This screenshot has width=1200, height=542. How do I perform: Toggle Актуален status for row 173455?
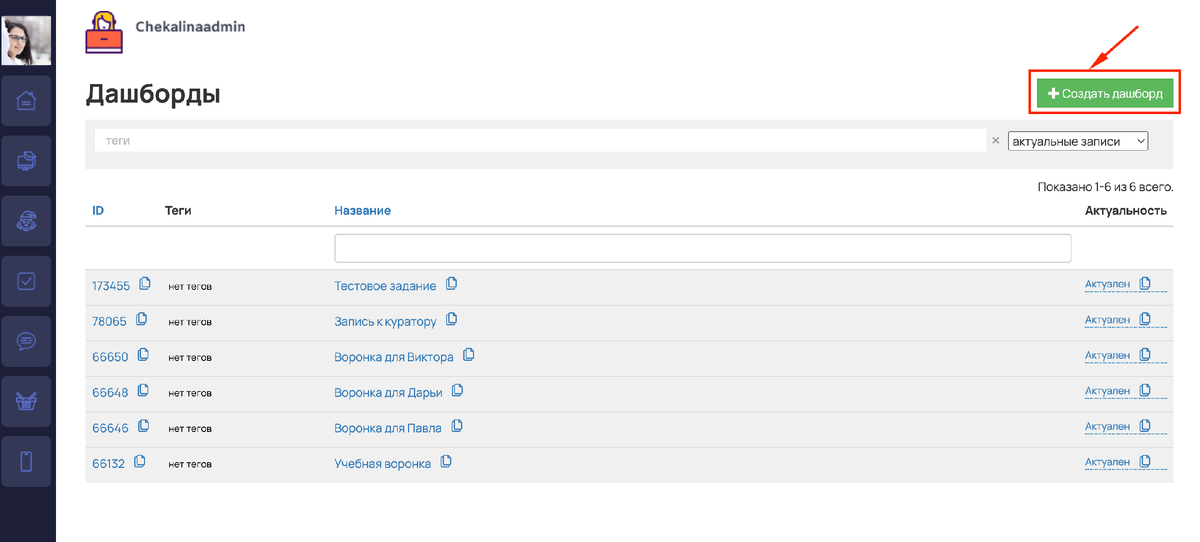coord(1107,284)
